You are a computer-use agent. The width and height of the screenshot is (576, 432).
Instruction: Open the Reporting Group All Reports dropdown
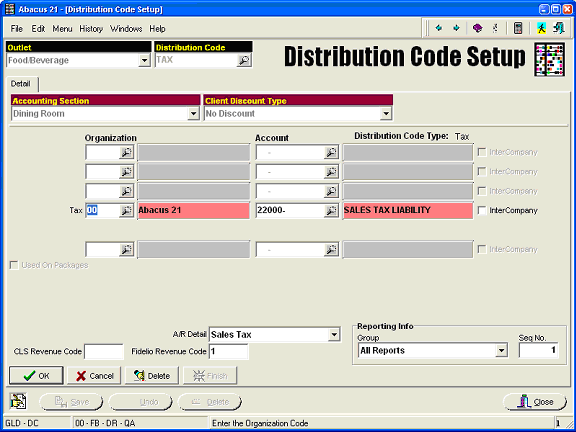501,350
